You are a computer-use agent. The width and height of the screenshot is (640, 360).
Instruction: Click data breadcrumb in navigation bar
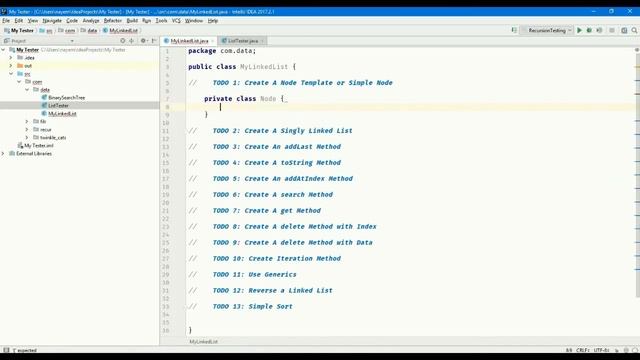pyautogui.click(x=89, y=31)
